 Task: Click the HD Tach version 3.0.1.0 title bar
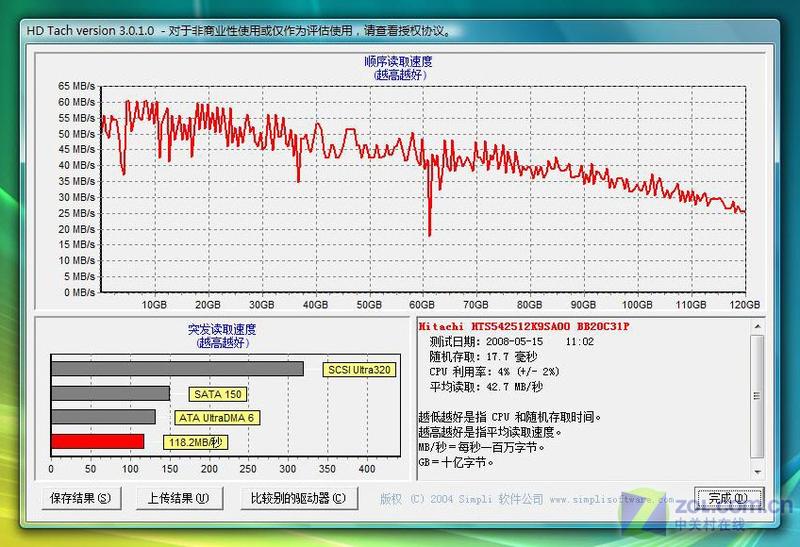tap(400, 31)
